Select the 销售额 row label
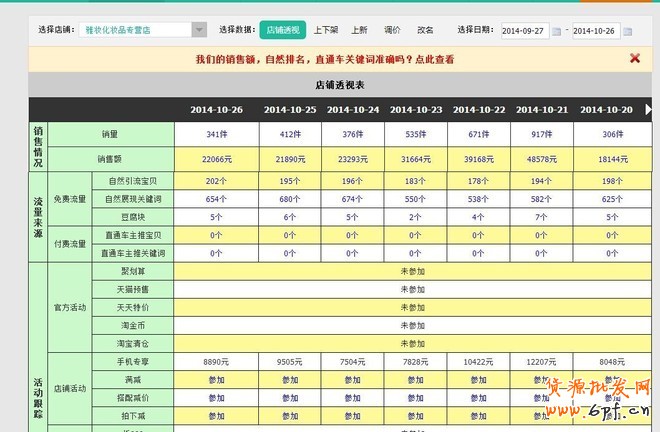Image resolution: width=660 pixels, height=432 pixels. (x=111, y=158)
